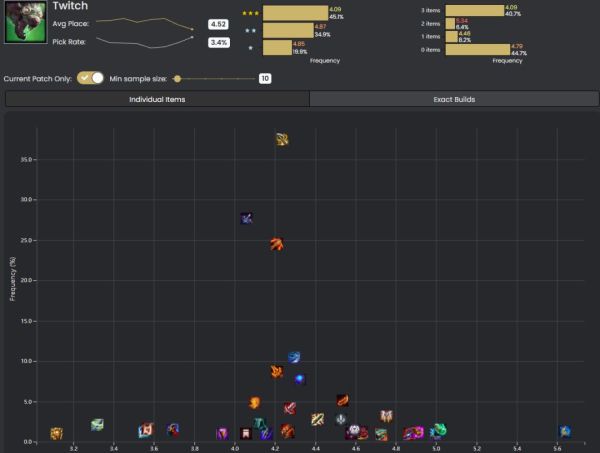Viewport: 600px width, 453px height.
Task: Click the dark purple item icon near 27.5% frequency
Action: 247,218
